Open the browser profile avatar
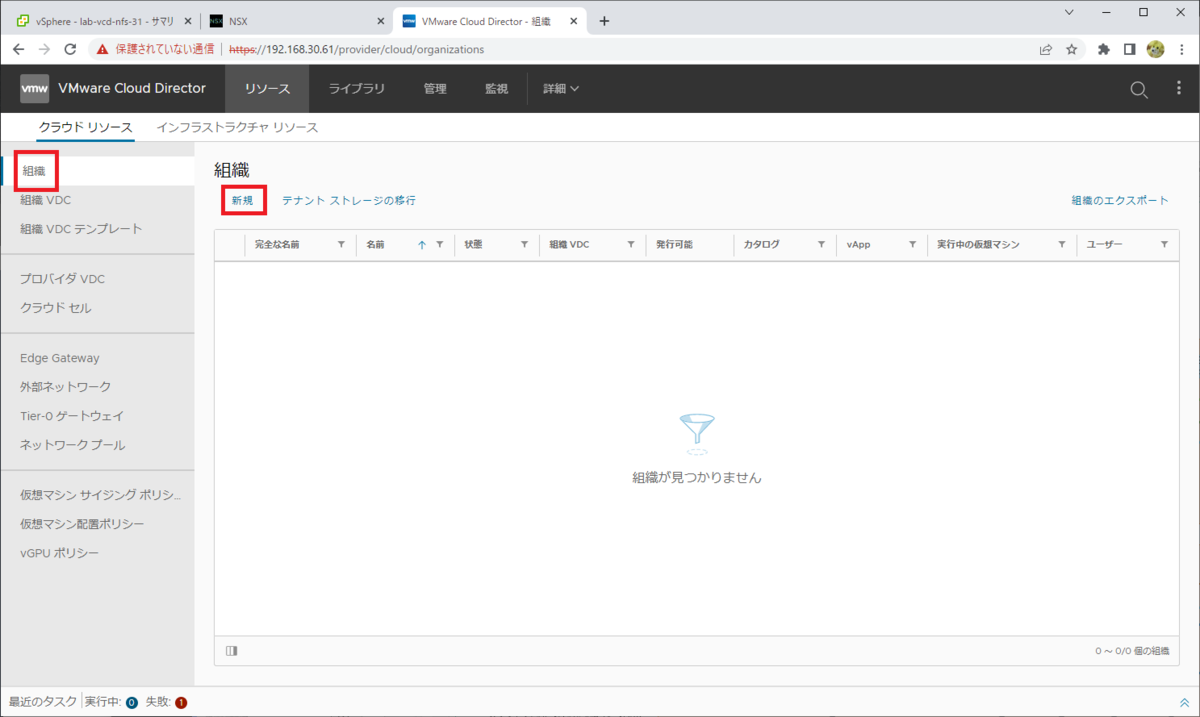This screenshot has width=1200, height=717. [1155, 49]
